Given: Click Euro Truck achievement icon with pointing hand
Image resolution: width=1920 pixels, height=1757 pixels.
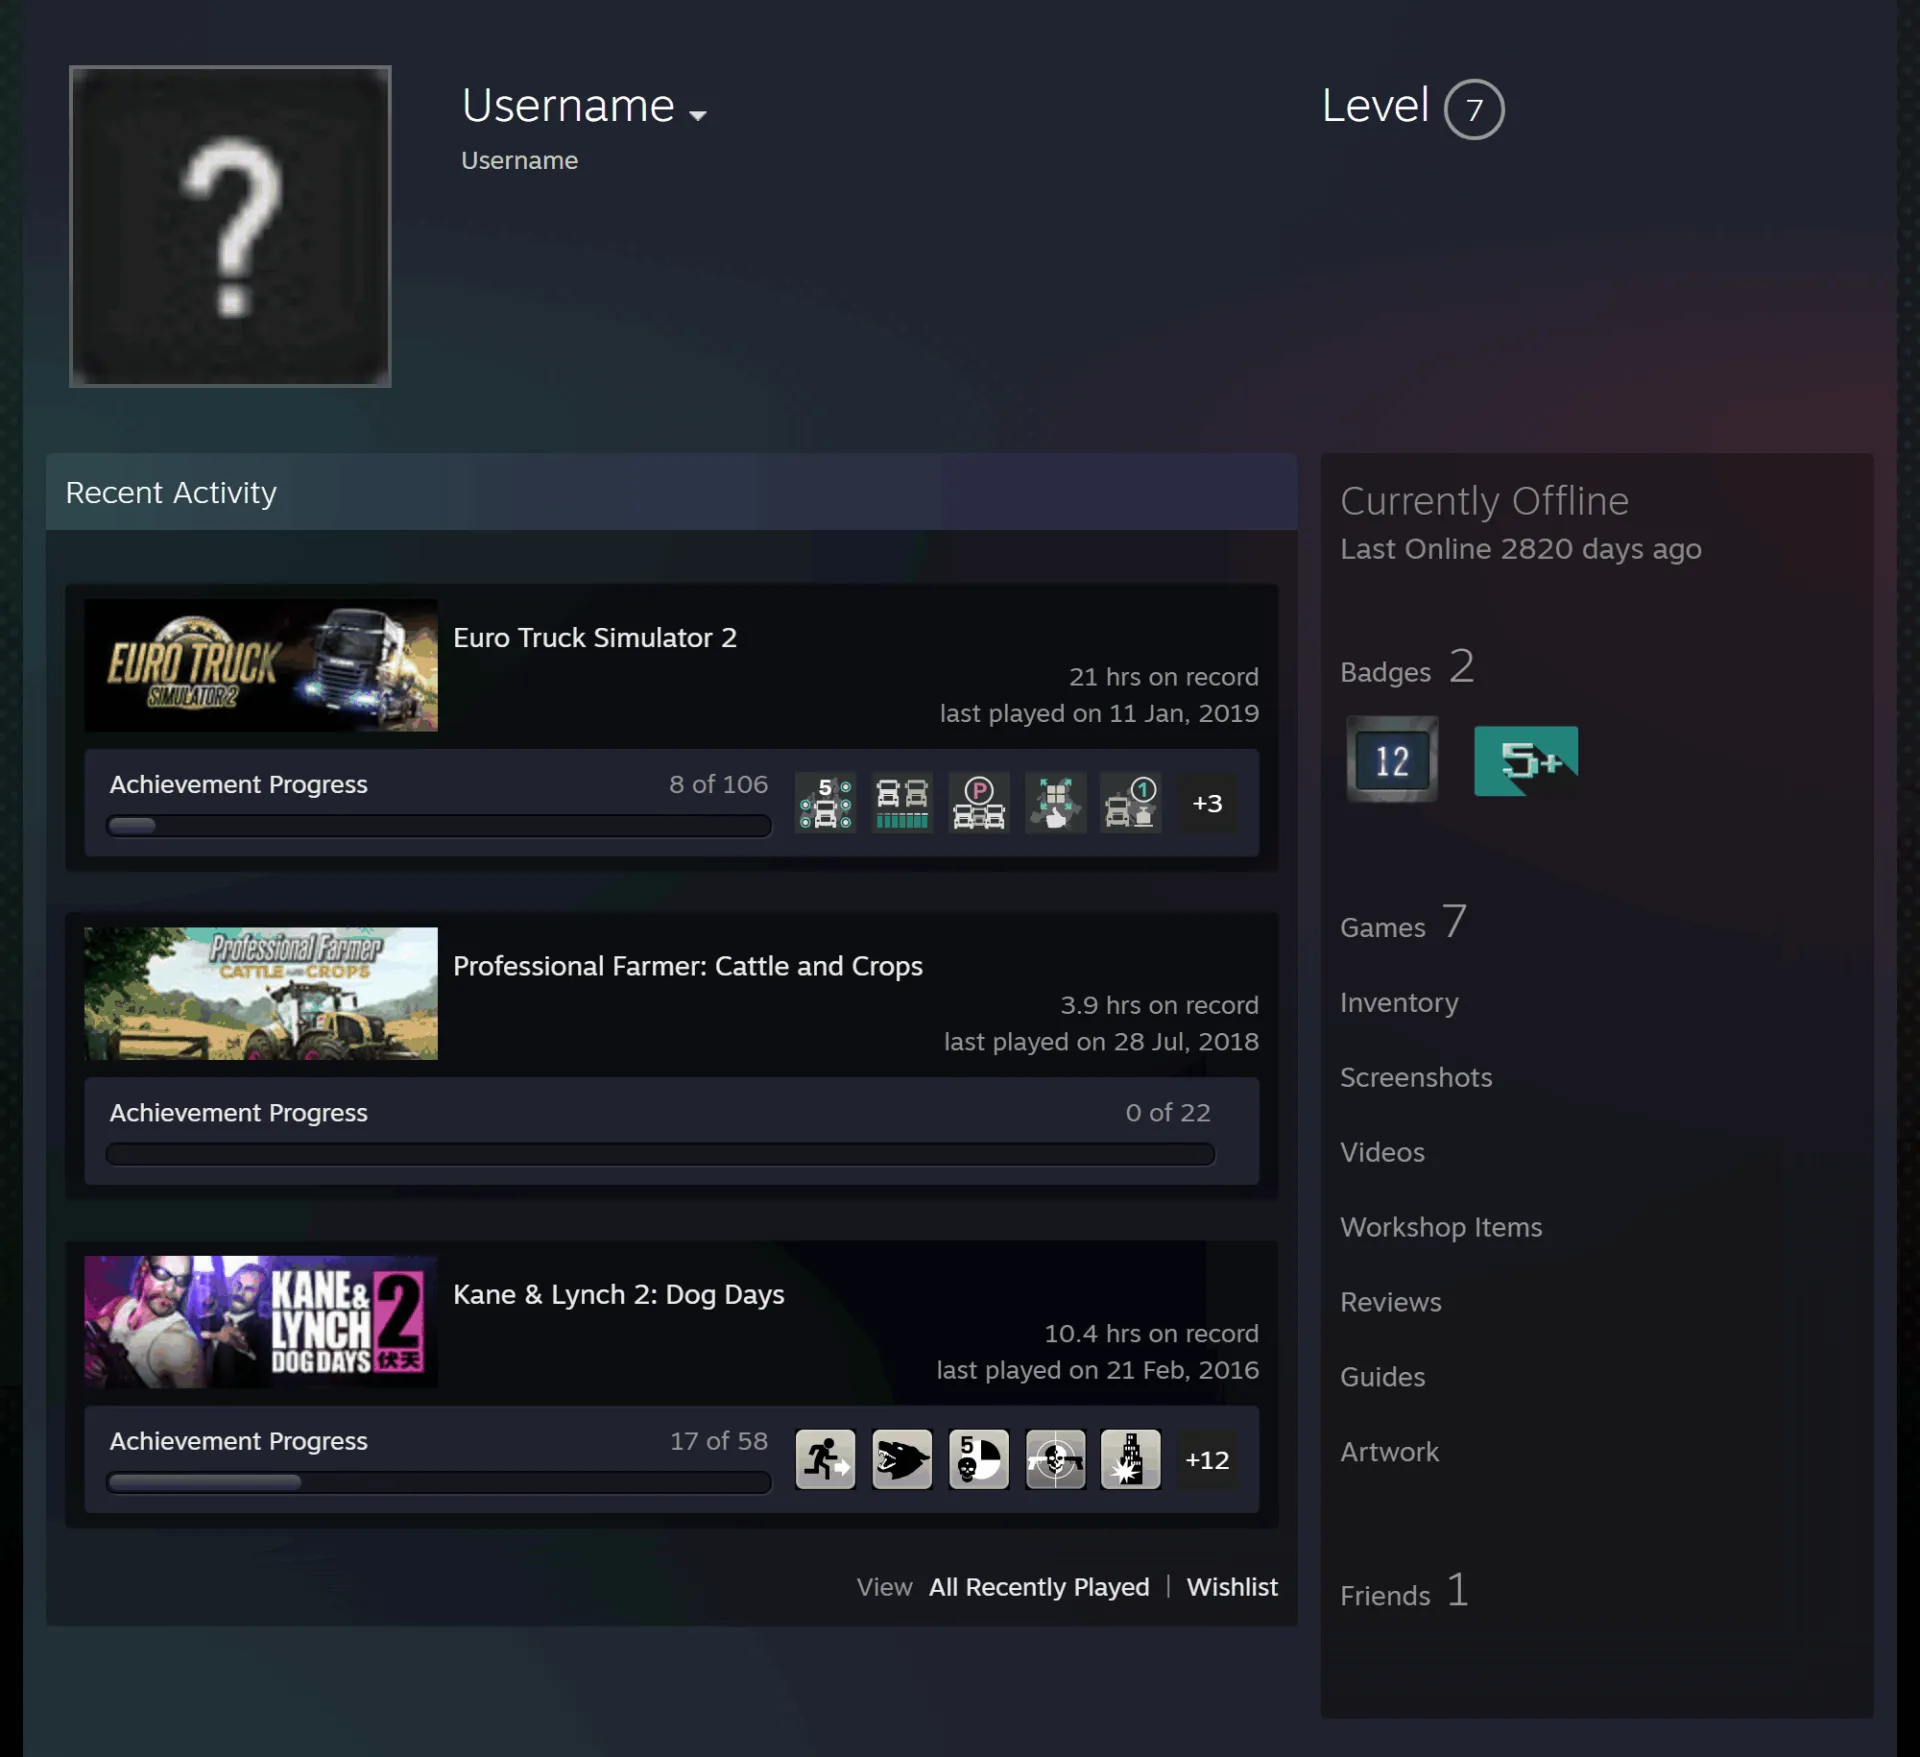Looking at the screenshot, I should [1055, 803].
